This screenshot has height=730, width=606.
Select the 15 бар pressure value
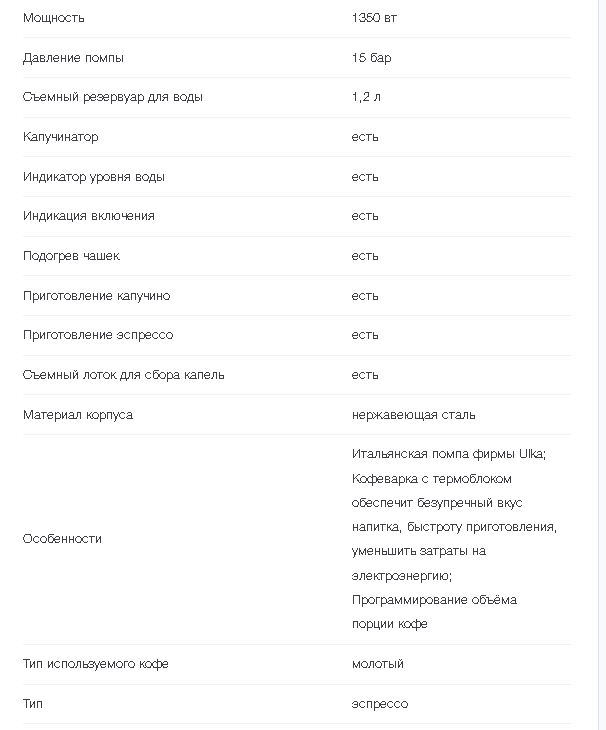[371, 58]
